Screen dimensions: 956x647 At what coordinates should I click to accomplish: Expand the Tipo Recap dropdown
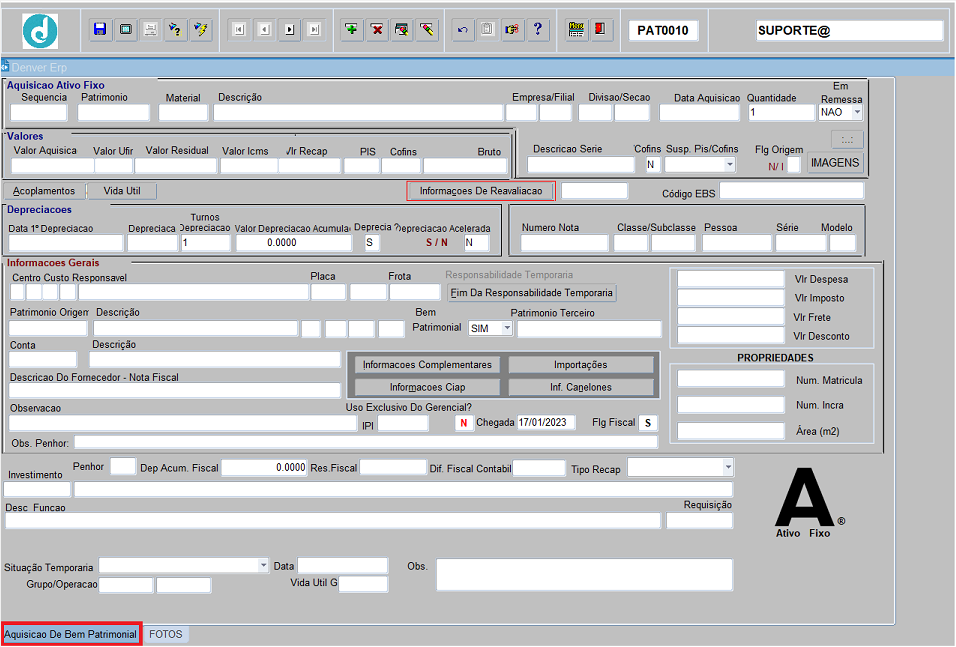click(x=728, y=468)
